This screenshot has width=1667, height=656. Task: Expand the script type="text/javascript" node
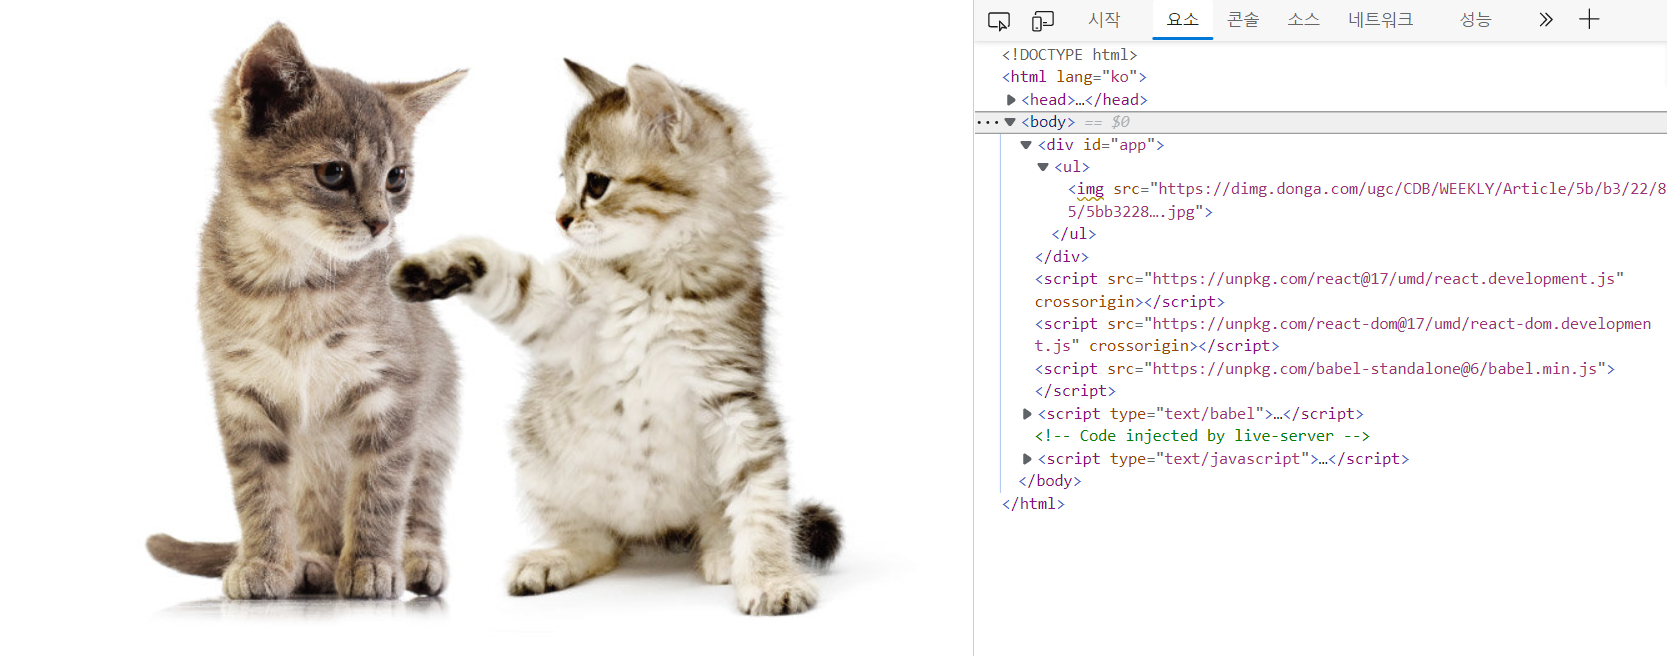point(1027,459)
